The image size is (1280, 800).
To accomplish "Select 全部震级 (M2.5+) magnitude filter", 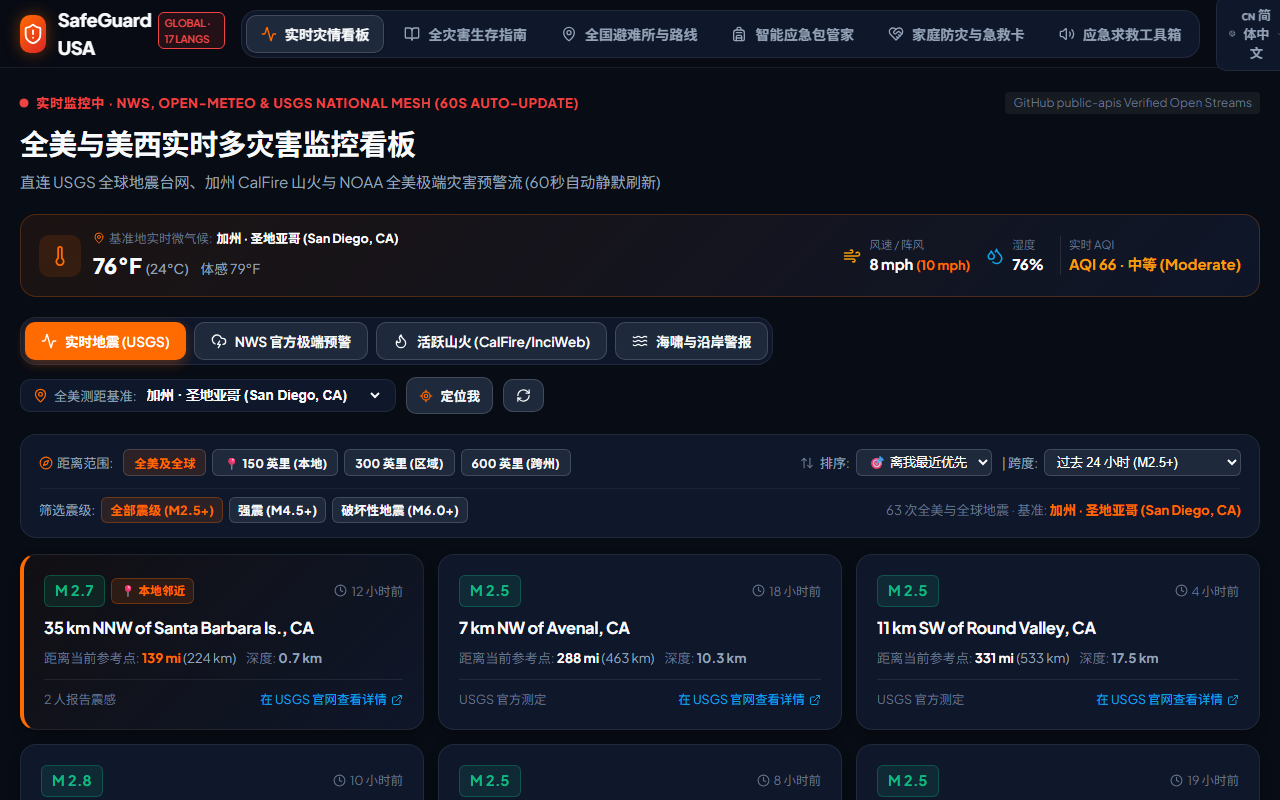I will click(162, 510).
